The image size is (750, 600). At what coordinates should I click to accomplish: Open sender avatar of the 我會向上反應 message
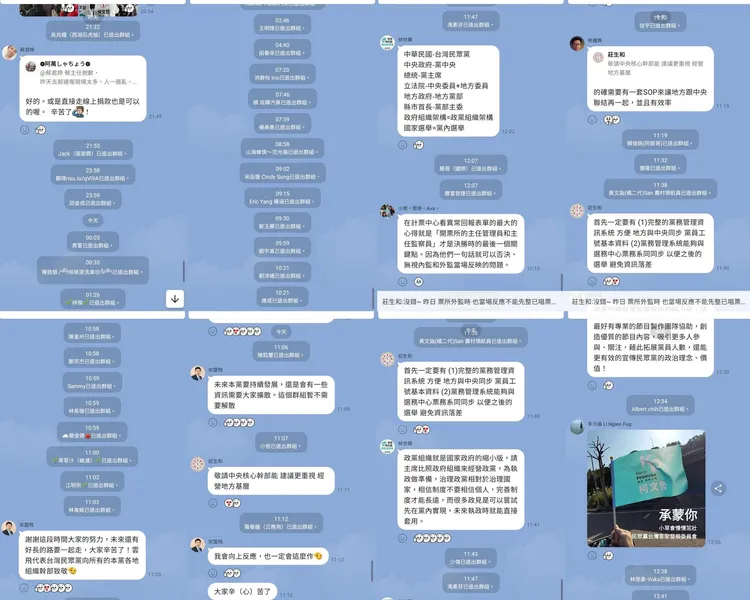pos(198,544)
